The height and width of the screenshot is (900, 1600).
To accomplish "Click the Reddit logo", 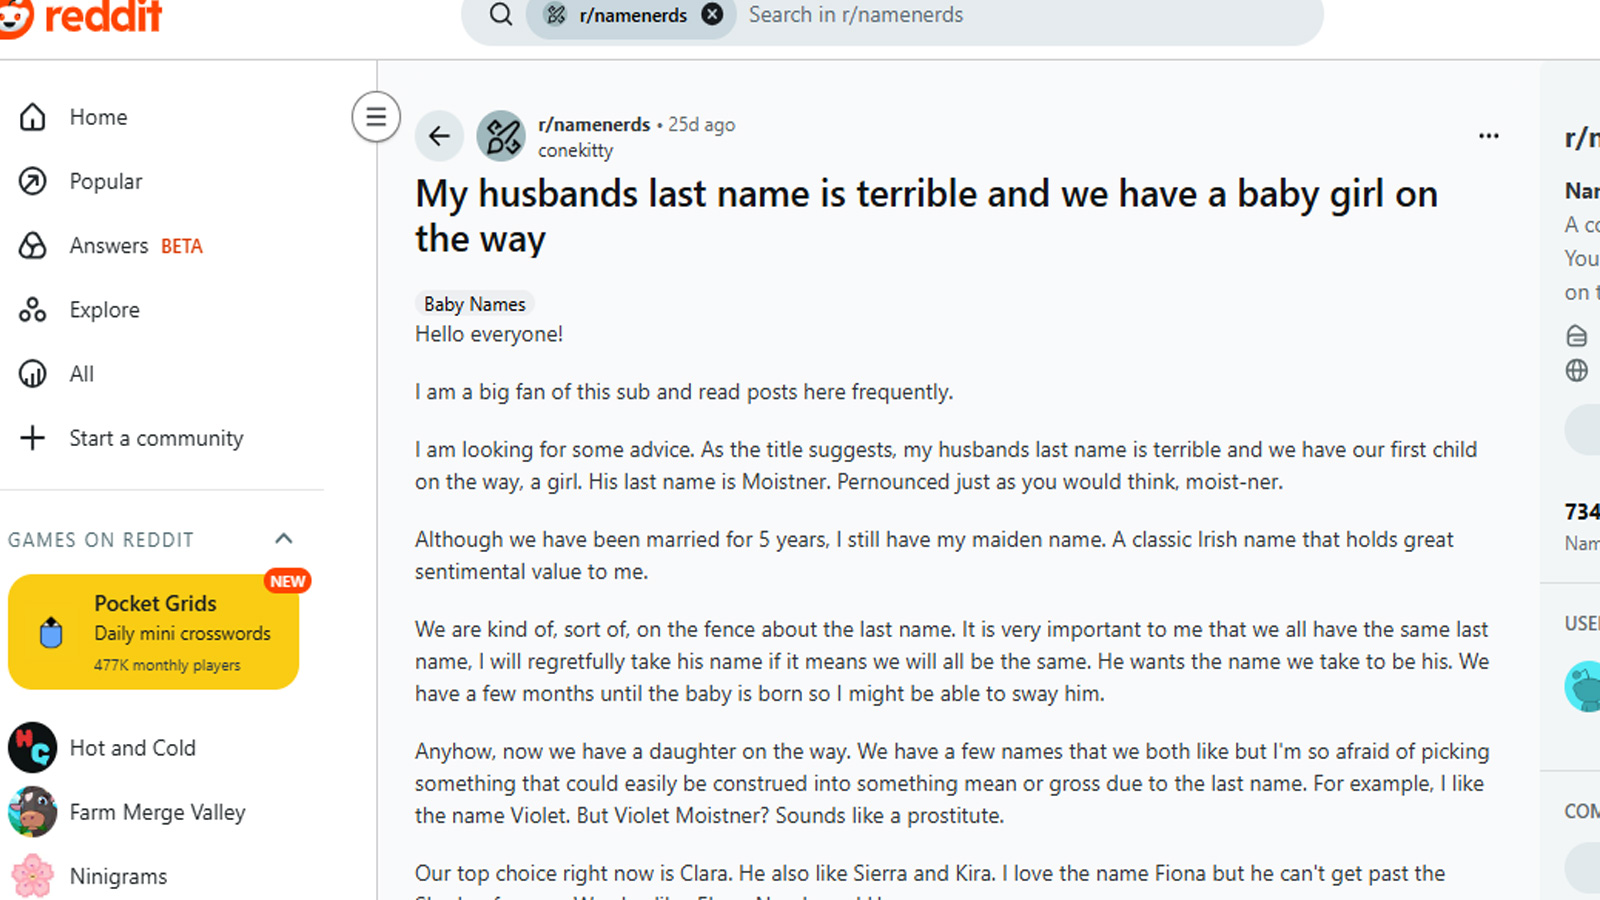I will click(82, 16).
